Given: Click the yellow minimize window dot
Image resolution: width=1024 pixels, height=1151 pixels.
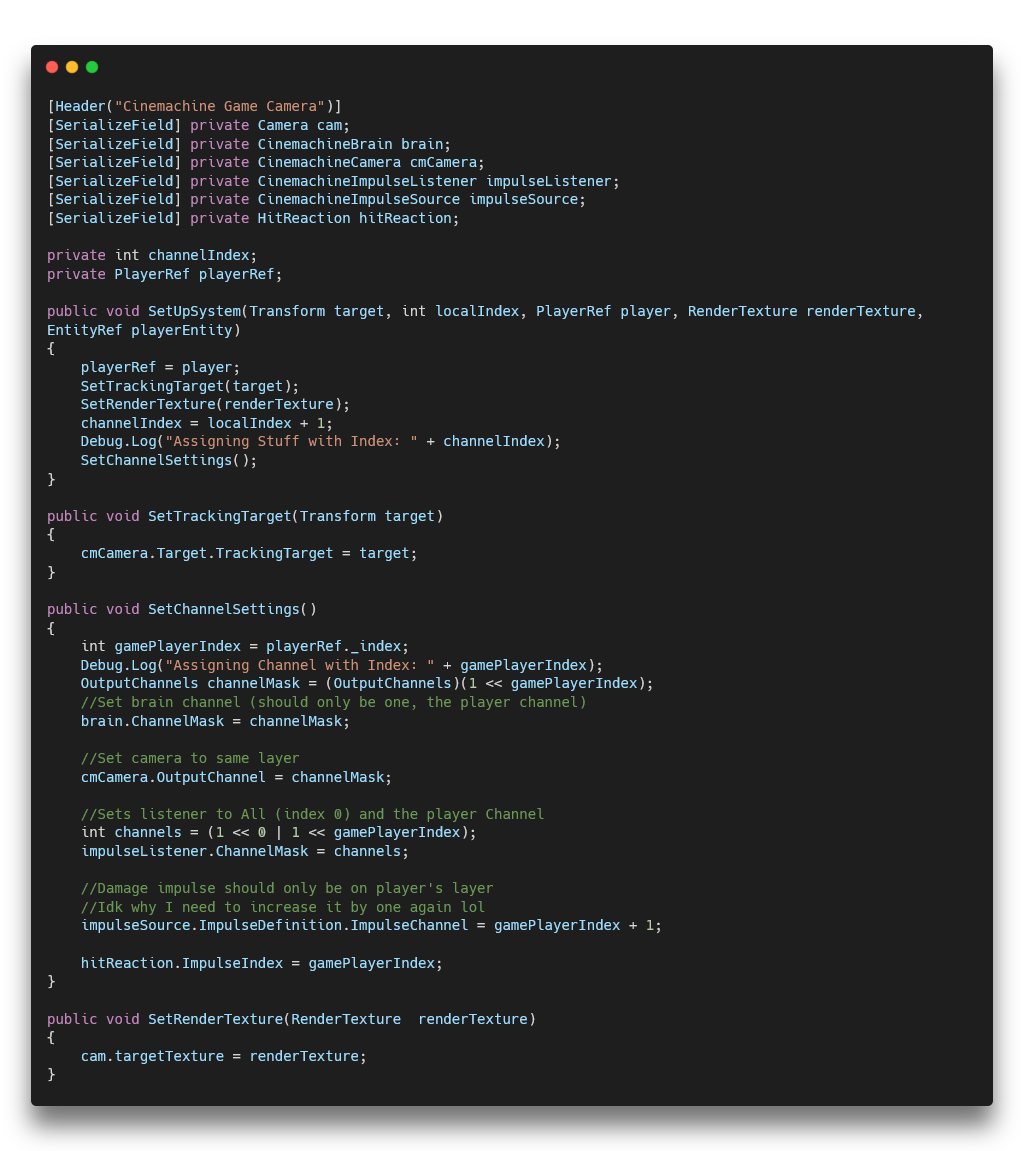Looking at the screenshot, I should [x=72, y=67].
